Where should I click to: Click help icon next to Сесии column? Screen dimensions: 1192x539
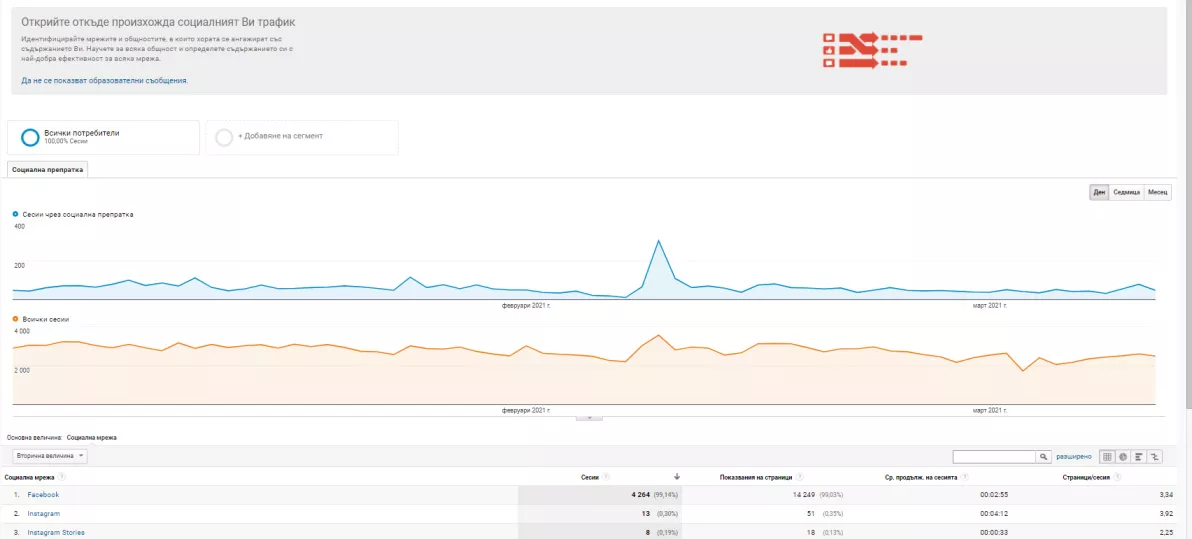click(607, 477)
